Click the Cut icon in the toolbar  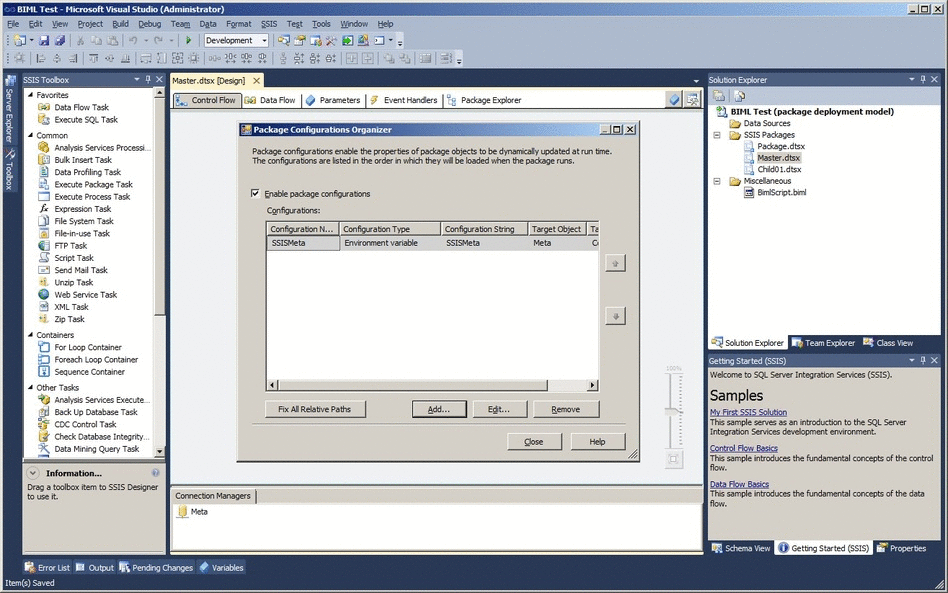[80, 41]
